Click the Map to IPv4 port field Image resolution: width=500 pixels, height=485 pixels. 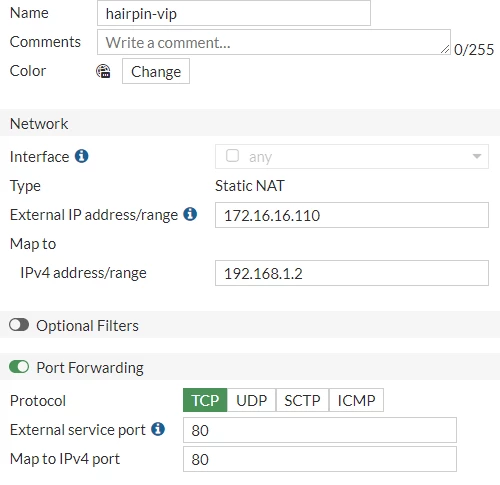coord(320,459)
